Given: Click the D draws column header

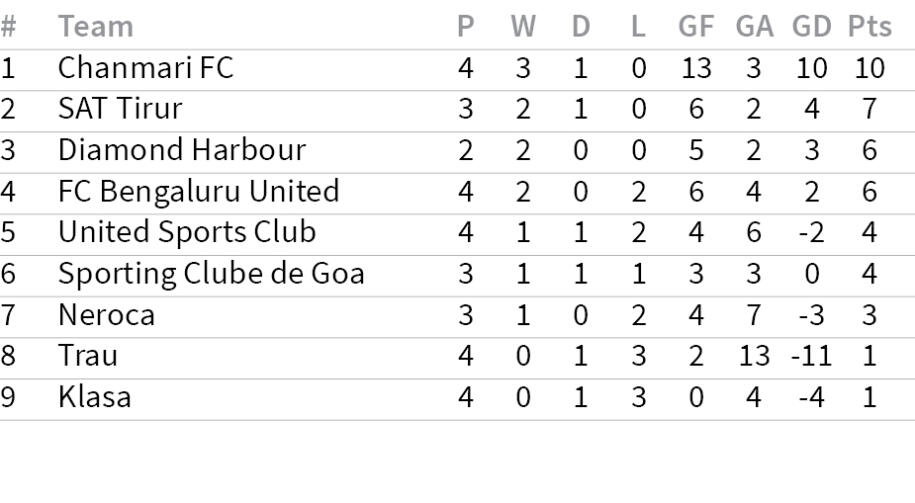Looking at the screenshot, I should pos(581,26).
